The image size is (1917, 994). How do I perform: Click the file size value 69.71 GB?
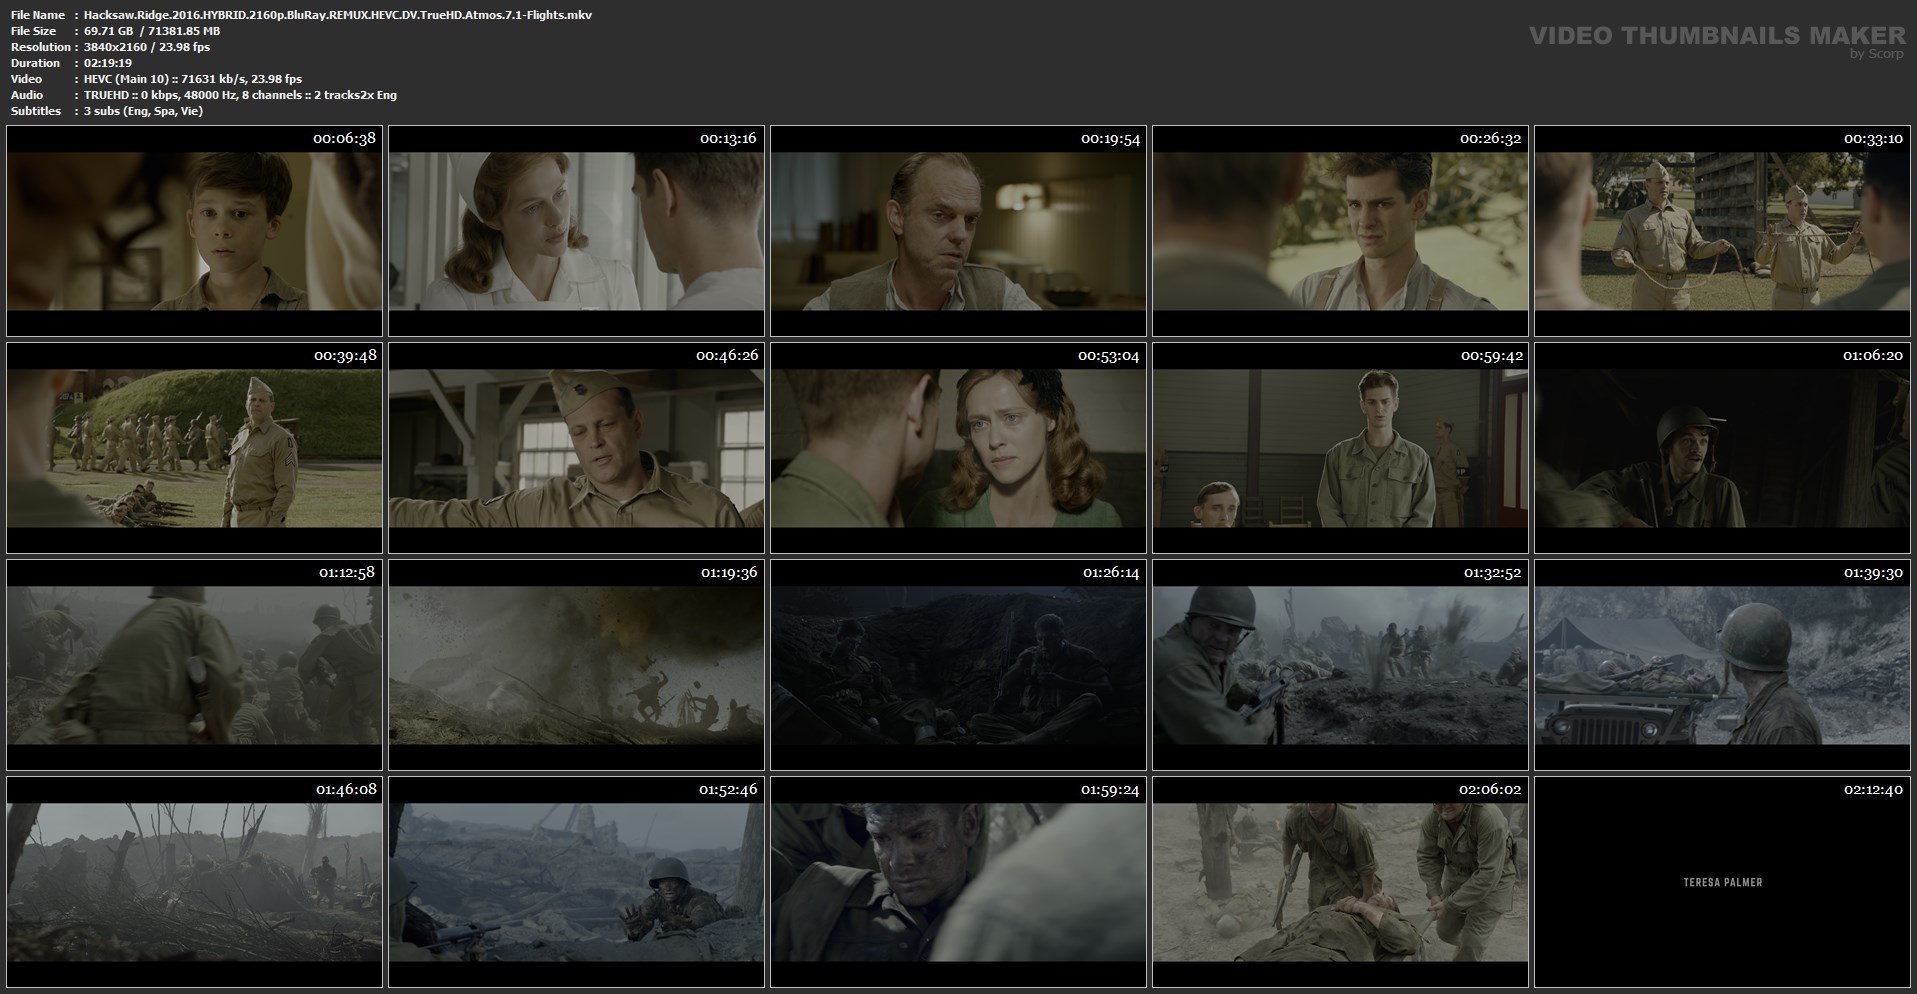pos(109,31)
